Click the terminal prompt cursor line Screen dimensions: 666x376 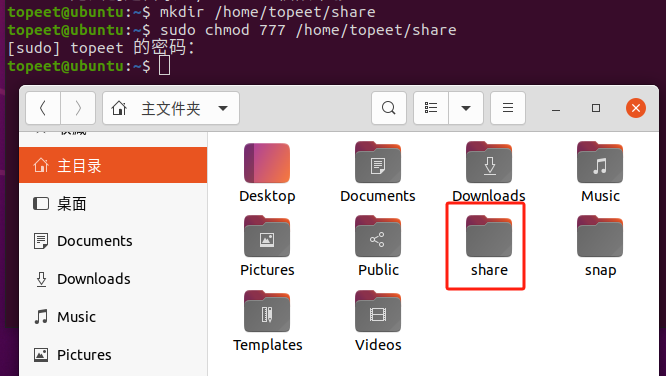(89, 66)
